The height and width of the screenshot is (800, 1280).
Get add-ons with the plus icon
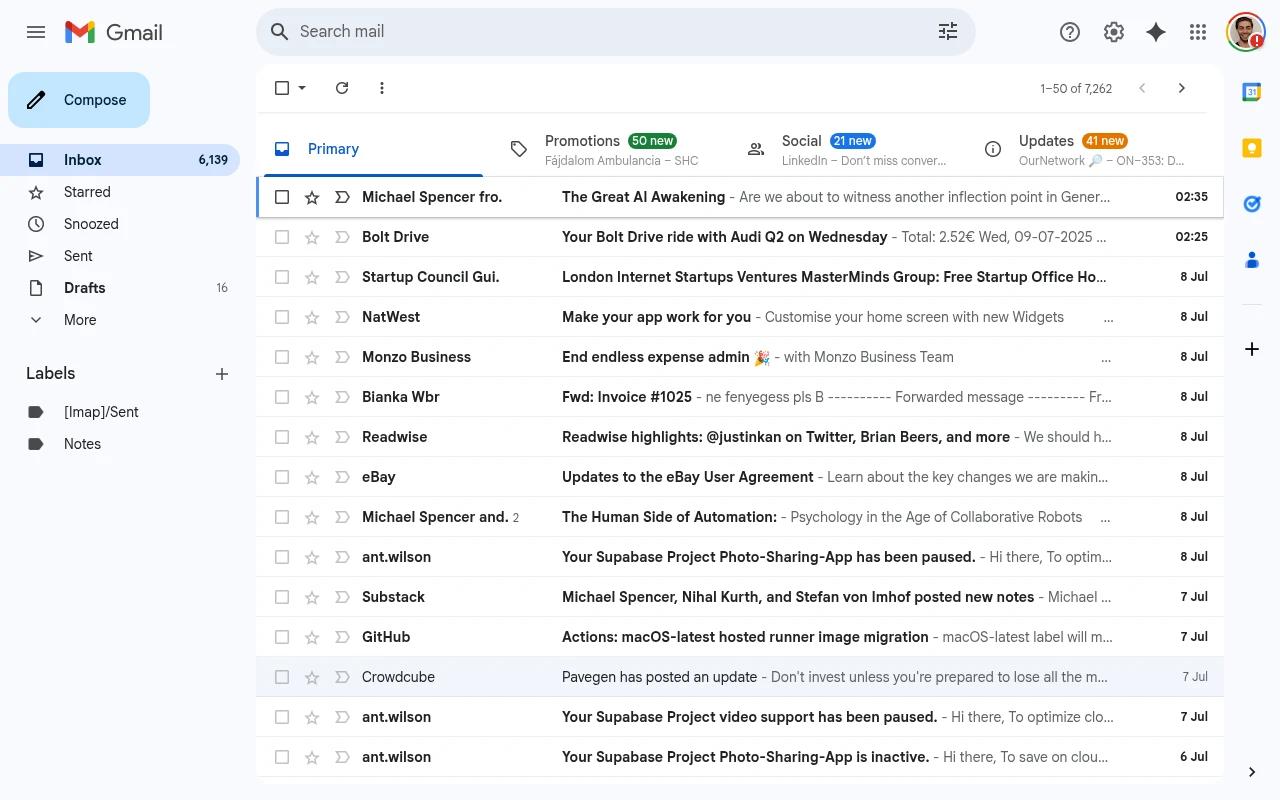coord(1252,349)
